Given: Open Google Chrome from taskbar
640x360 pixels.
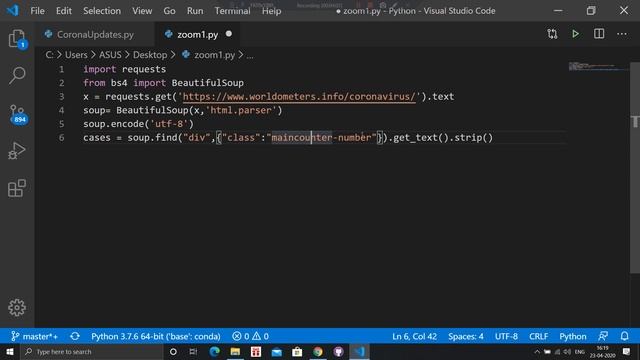Looking at the screenshot, I should 318,351.
